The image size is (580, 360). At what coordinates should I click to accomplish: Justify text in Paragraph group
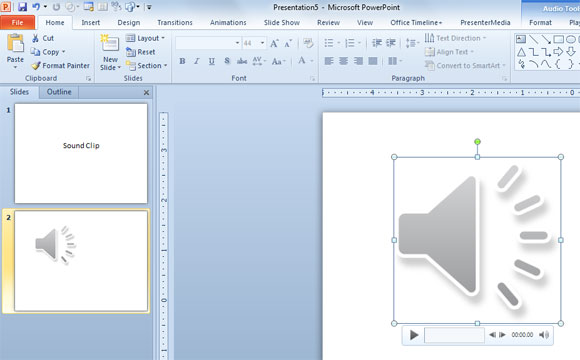372,61
